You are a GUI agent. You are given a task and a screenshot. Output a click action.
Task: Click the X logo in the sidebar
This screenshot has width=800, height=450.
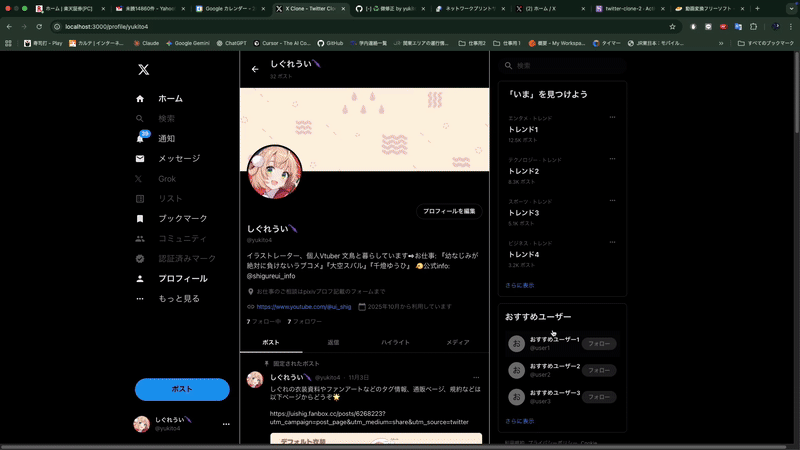point(143,69)
